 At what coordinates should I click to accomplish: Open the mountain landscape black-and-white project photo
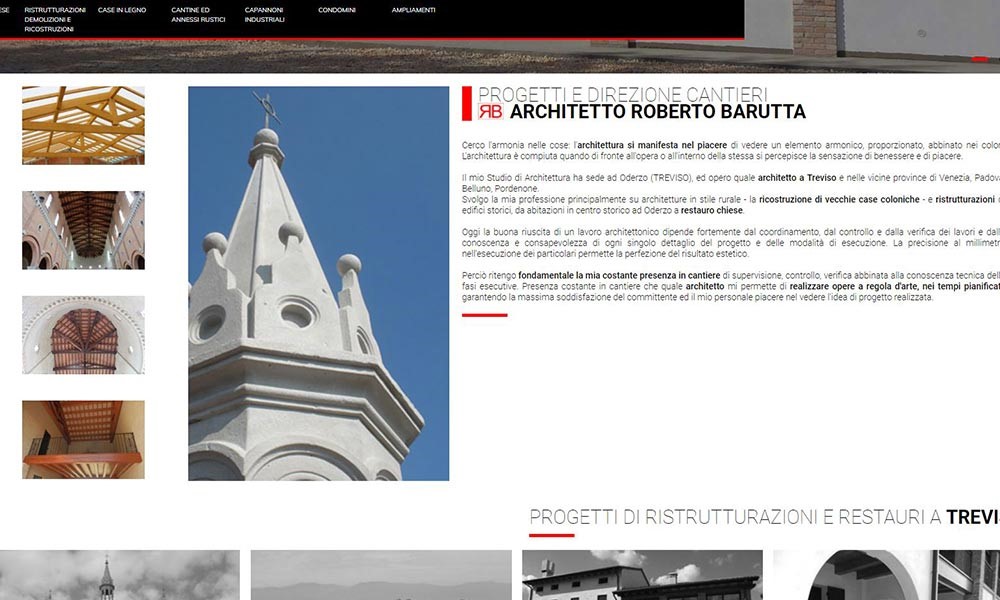(381, 575)
